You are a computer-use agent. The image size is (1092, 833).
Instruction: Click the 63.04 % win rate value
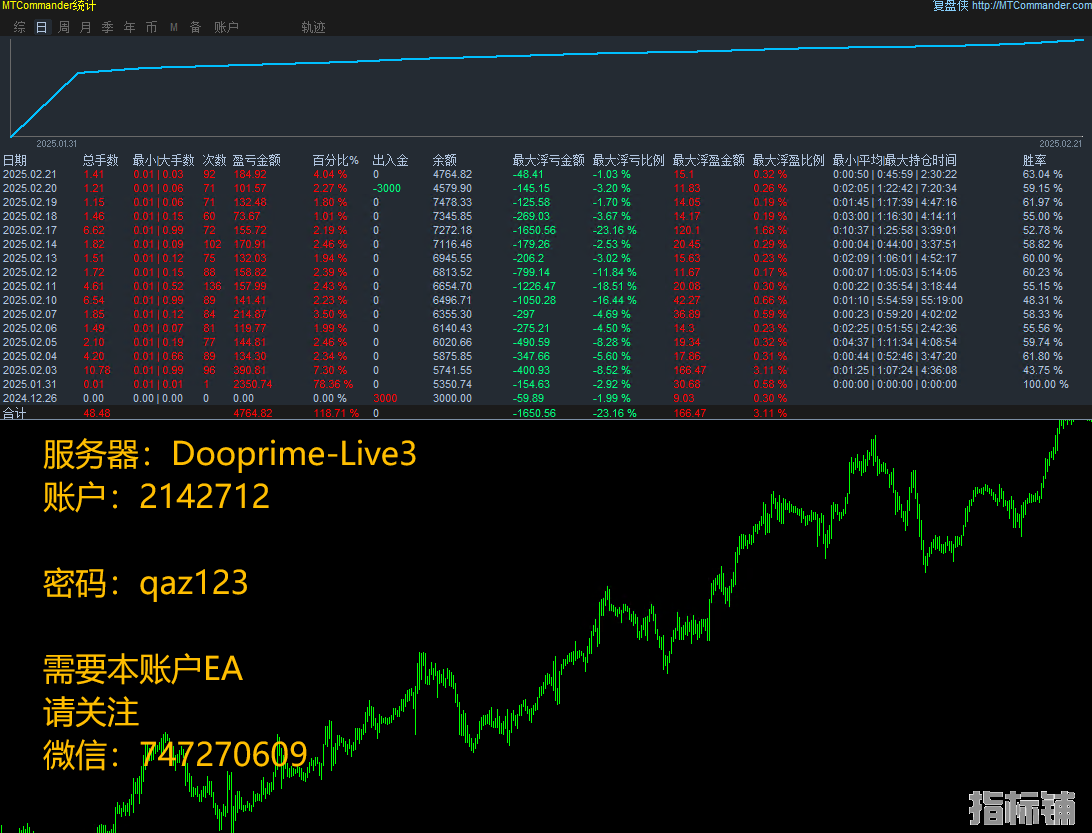click(1043, 174)
